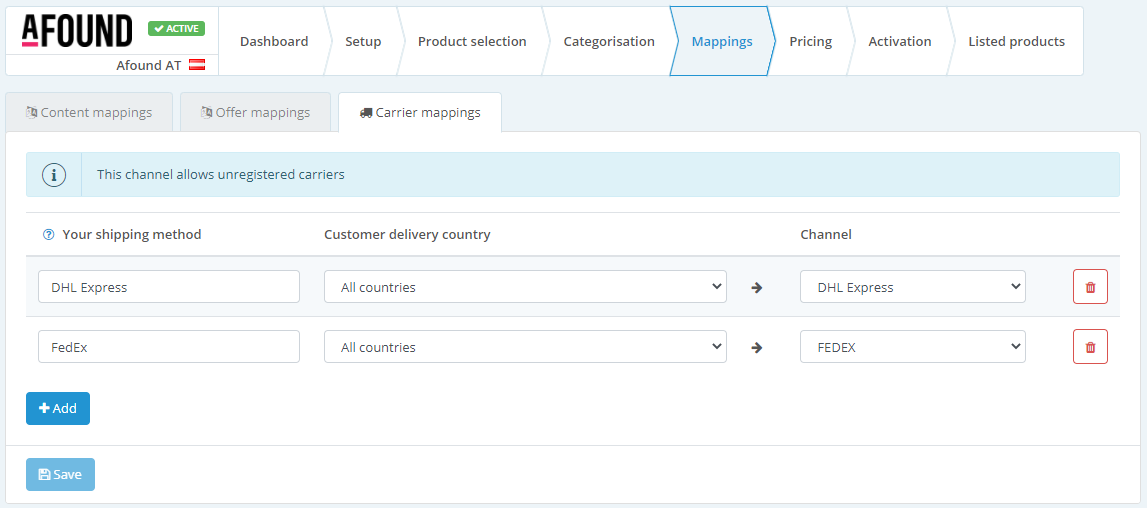Switch to the Content mappings tab
This screenshot has width=1147, height=508.
coord(89,112)
